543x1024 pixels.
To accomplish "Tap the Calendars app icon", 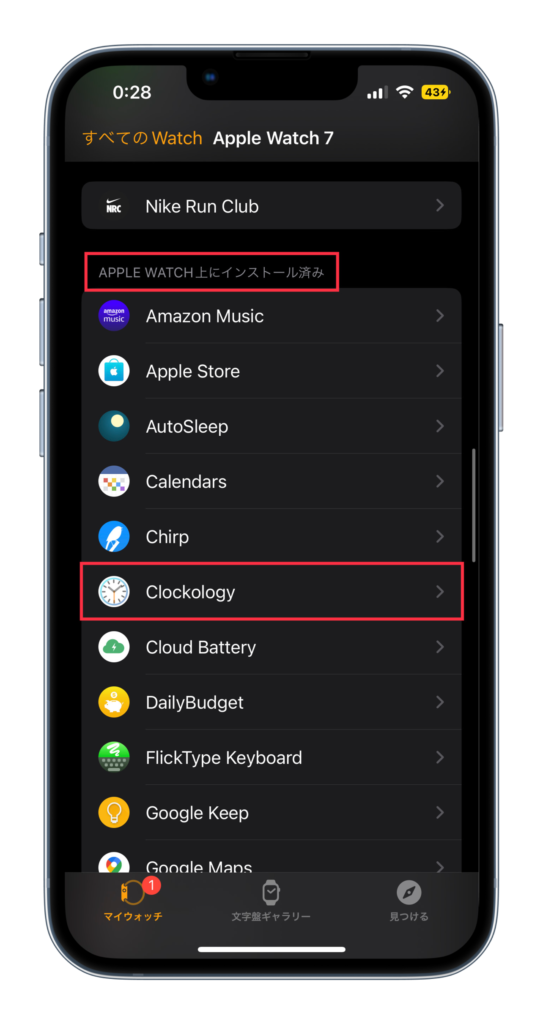I will click(x=114, y=481).
